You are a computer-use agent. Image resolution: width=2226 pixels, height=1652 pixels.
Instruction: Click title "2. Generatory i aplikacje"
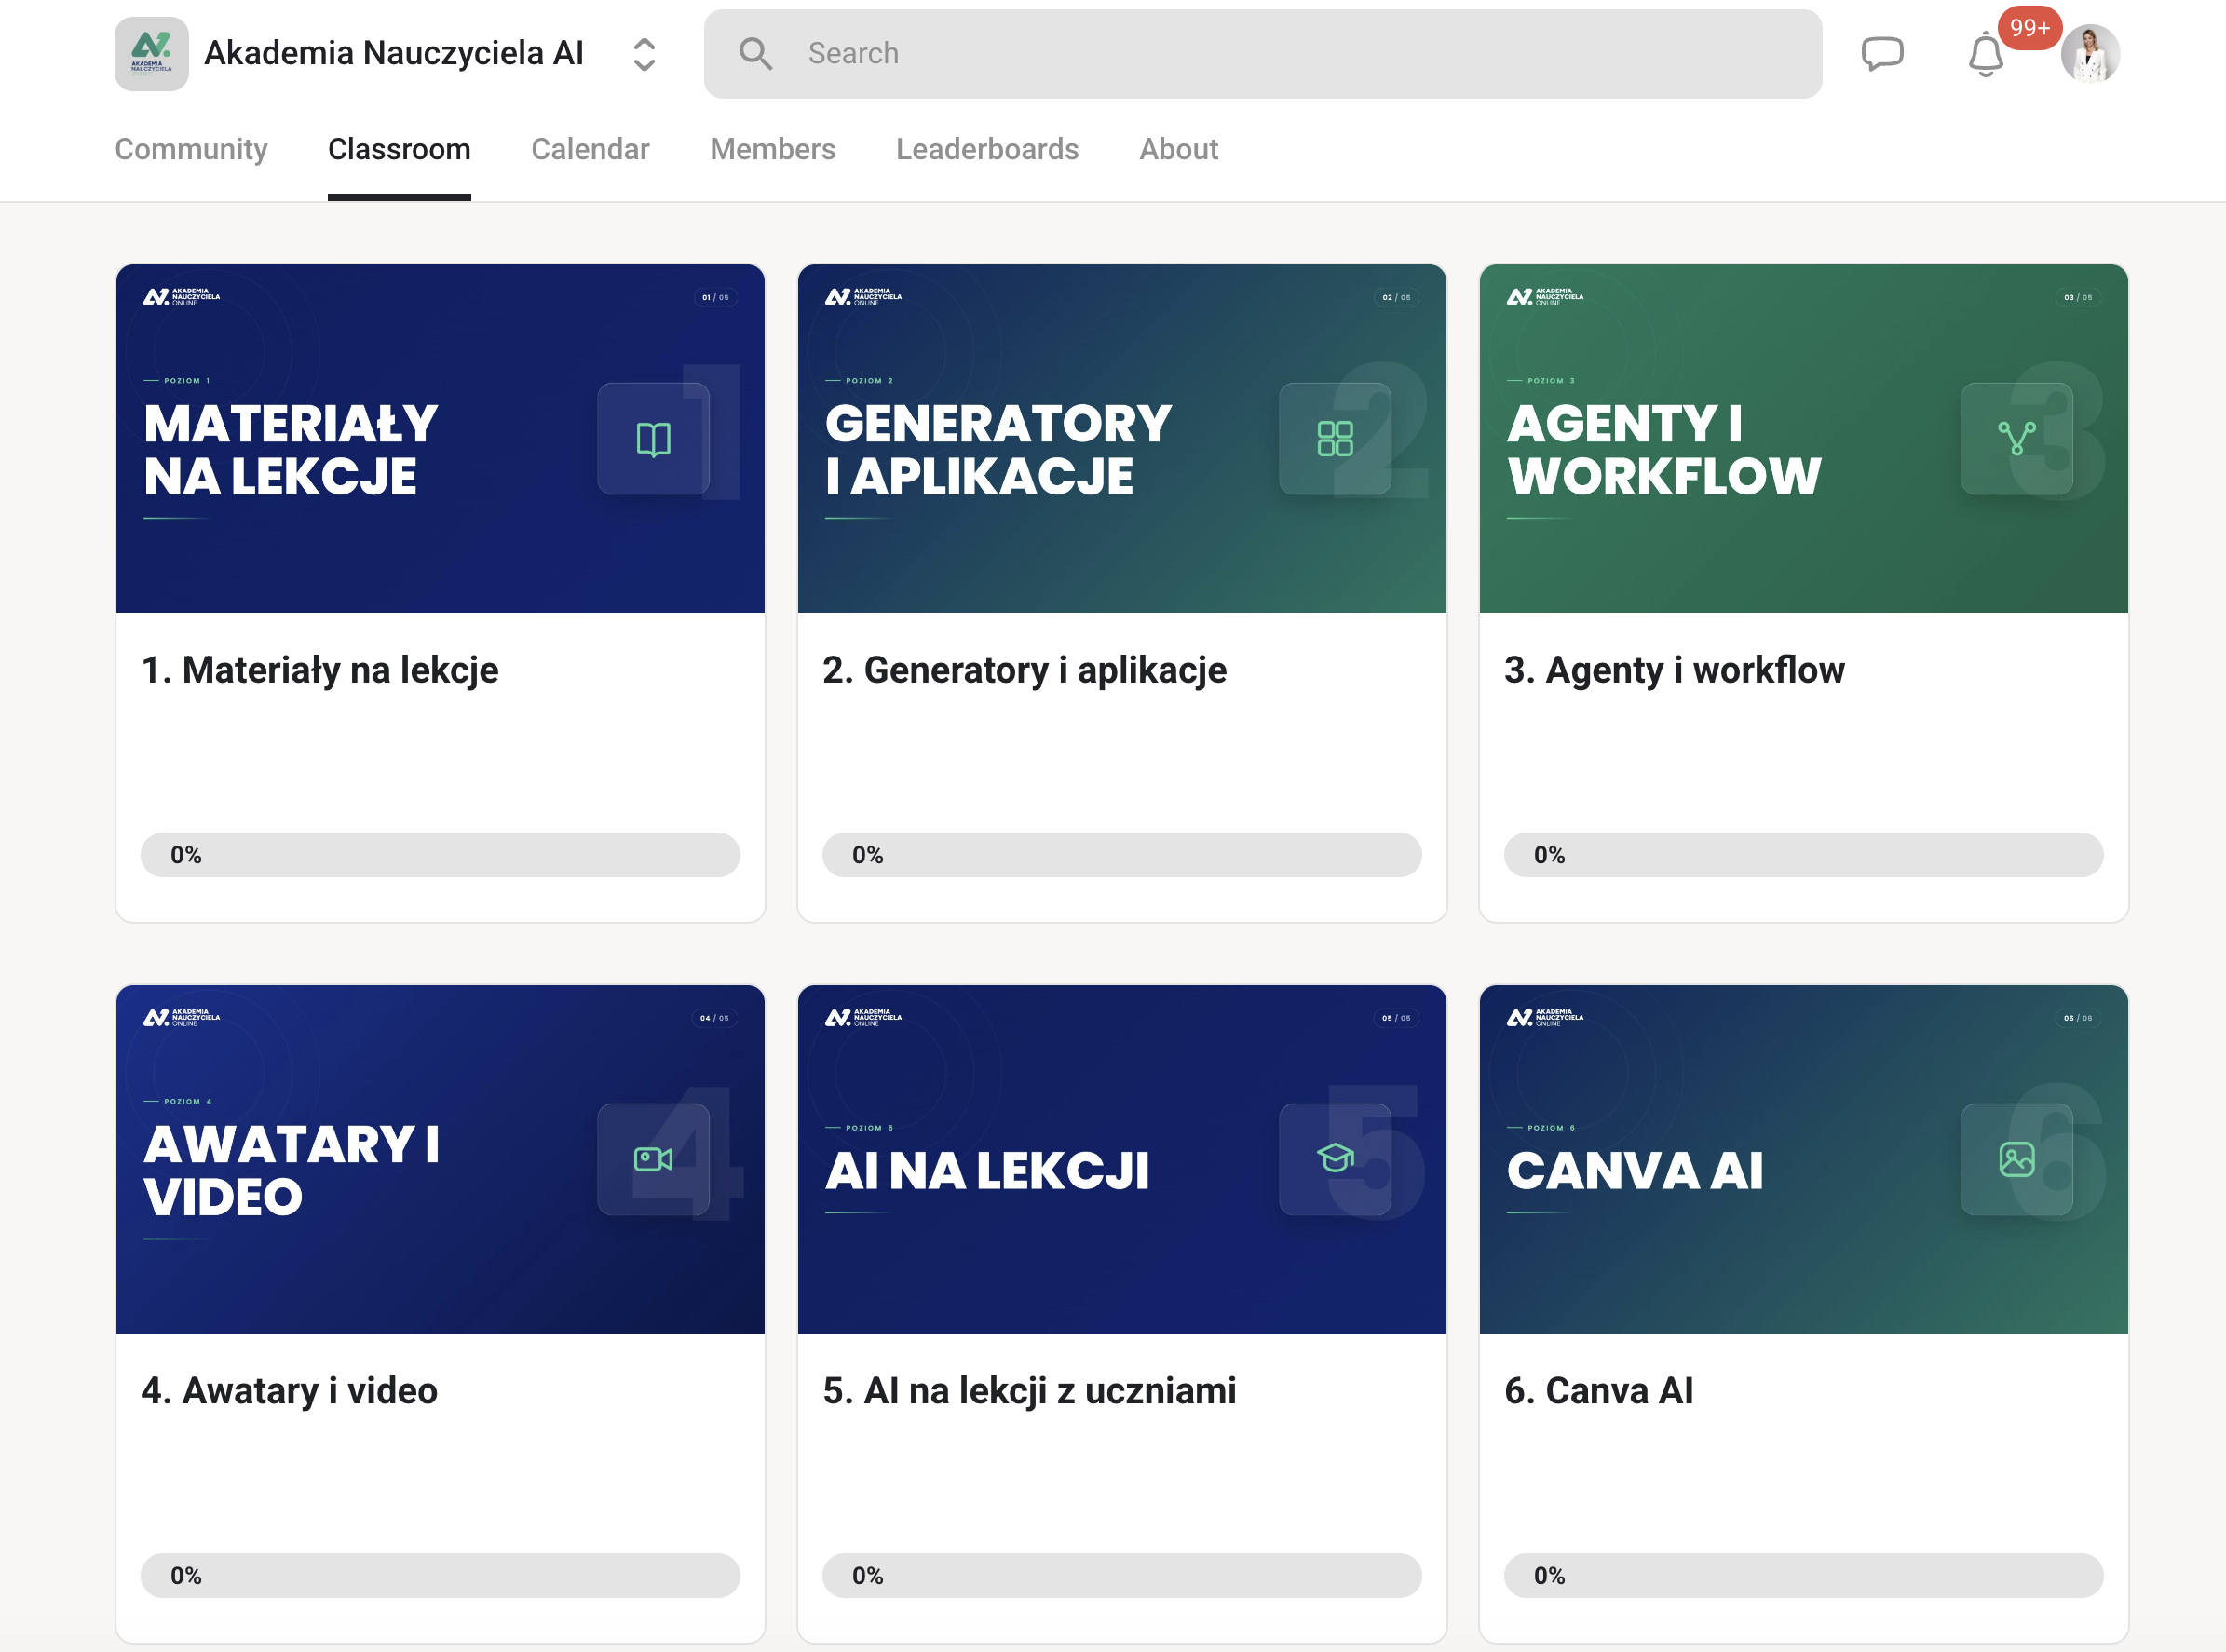(1024, 670)
